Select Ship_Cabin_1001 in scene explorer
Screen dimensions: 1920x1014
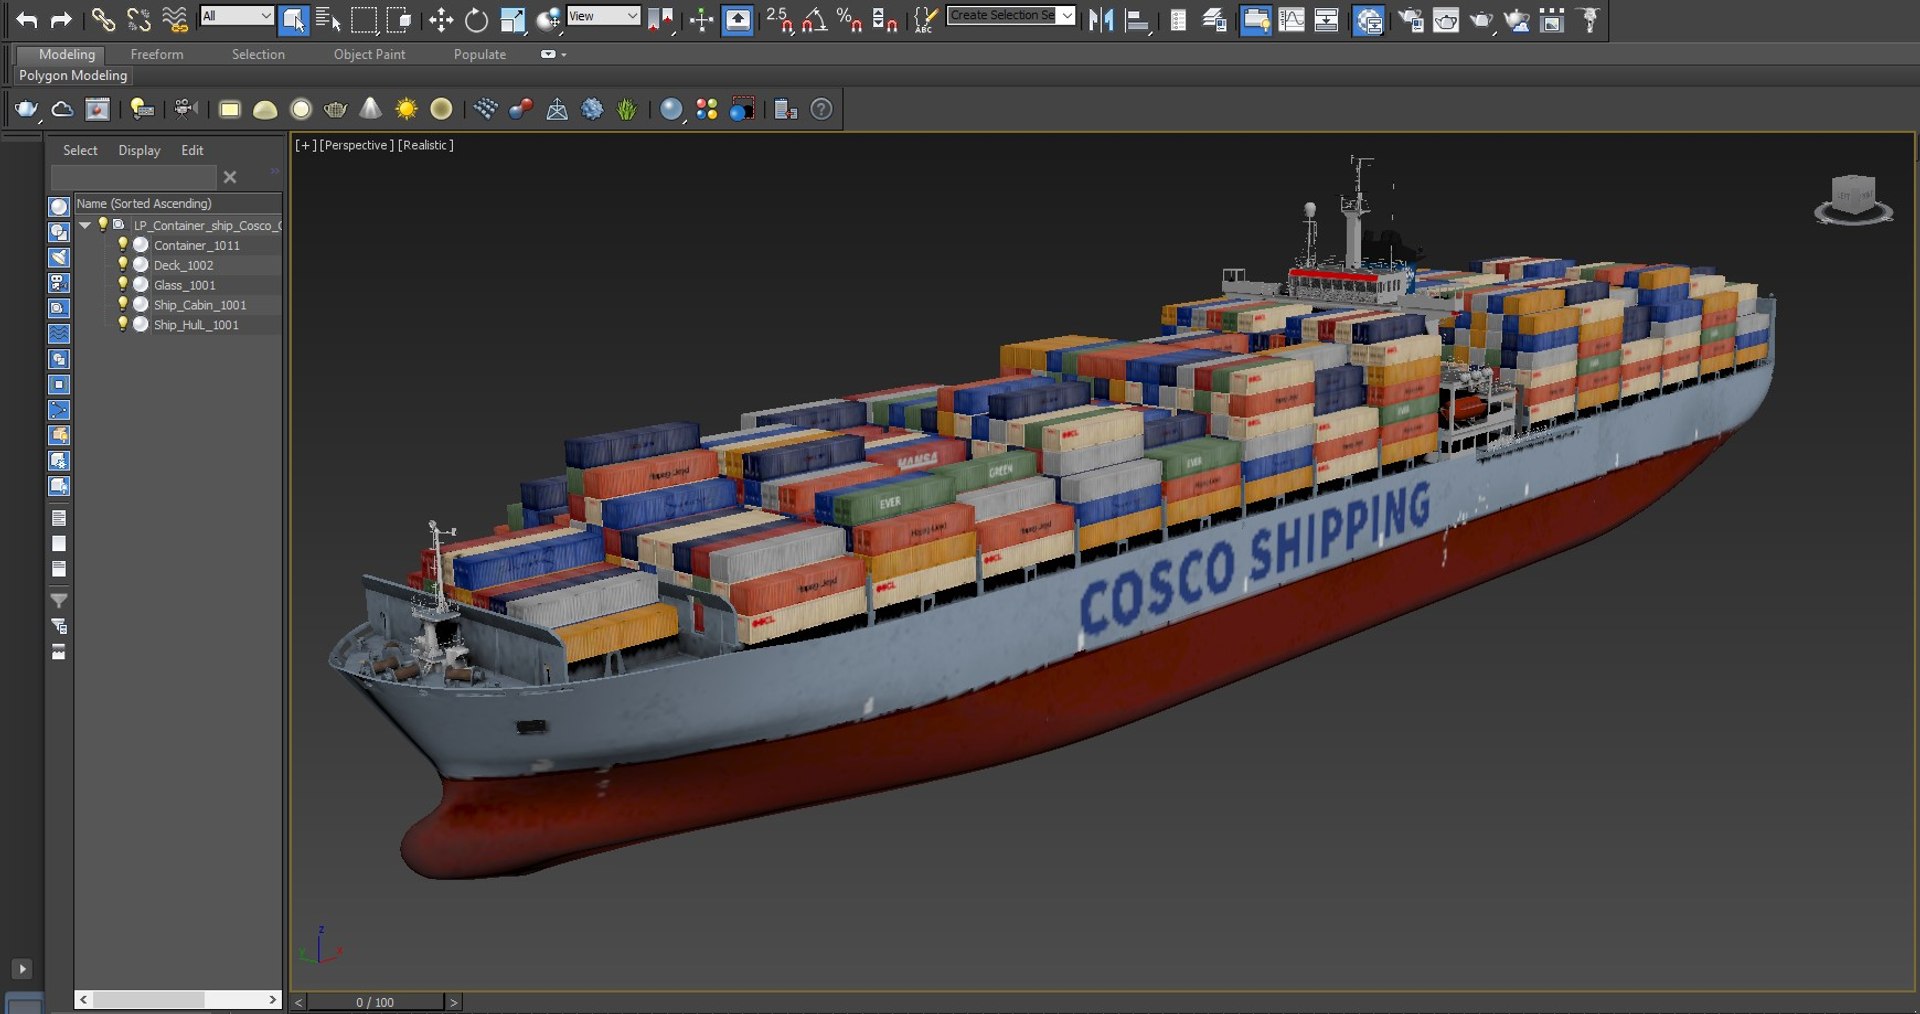[x=199, y=305]
